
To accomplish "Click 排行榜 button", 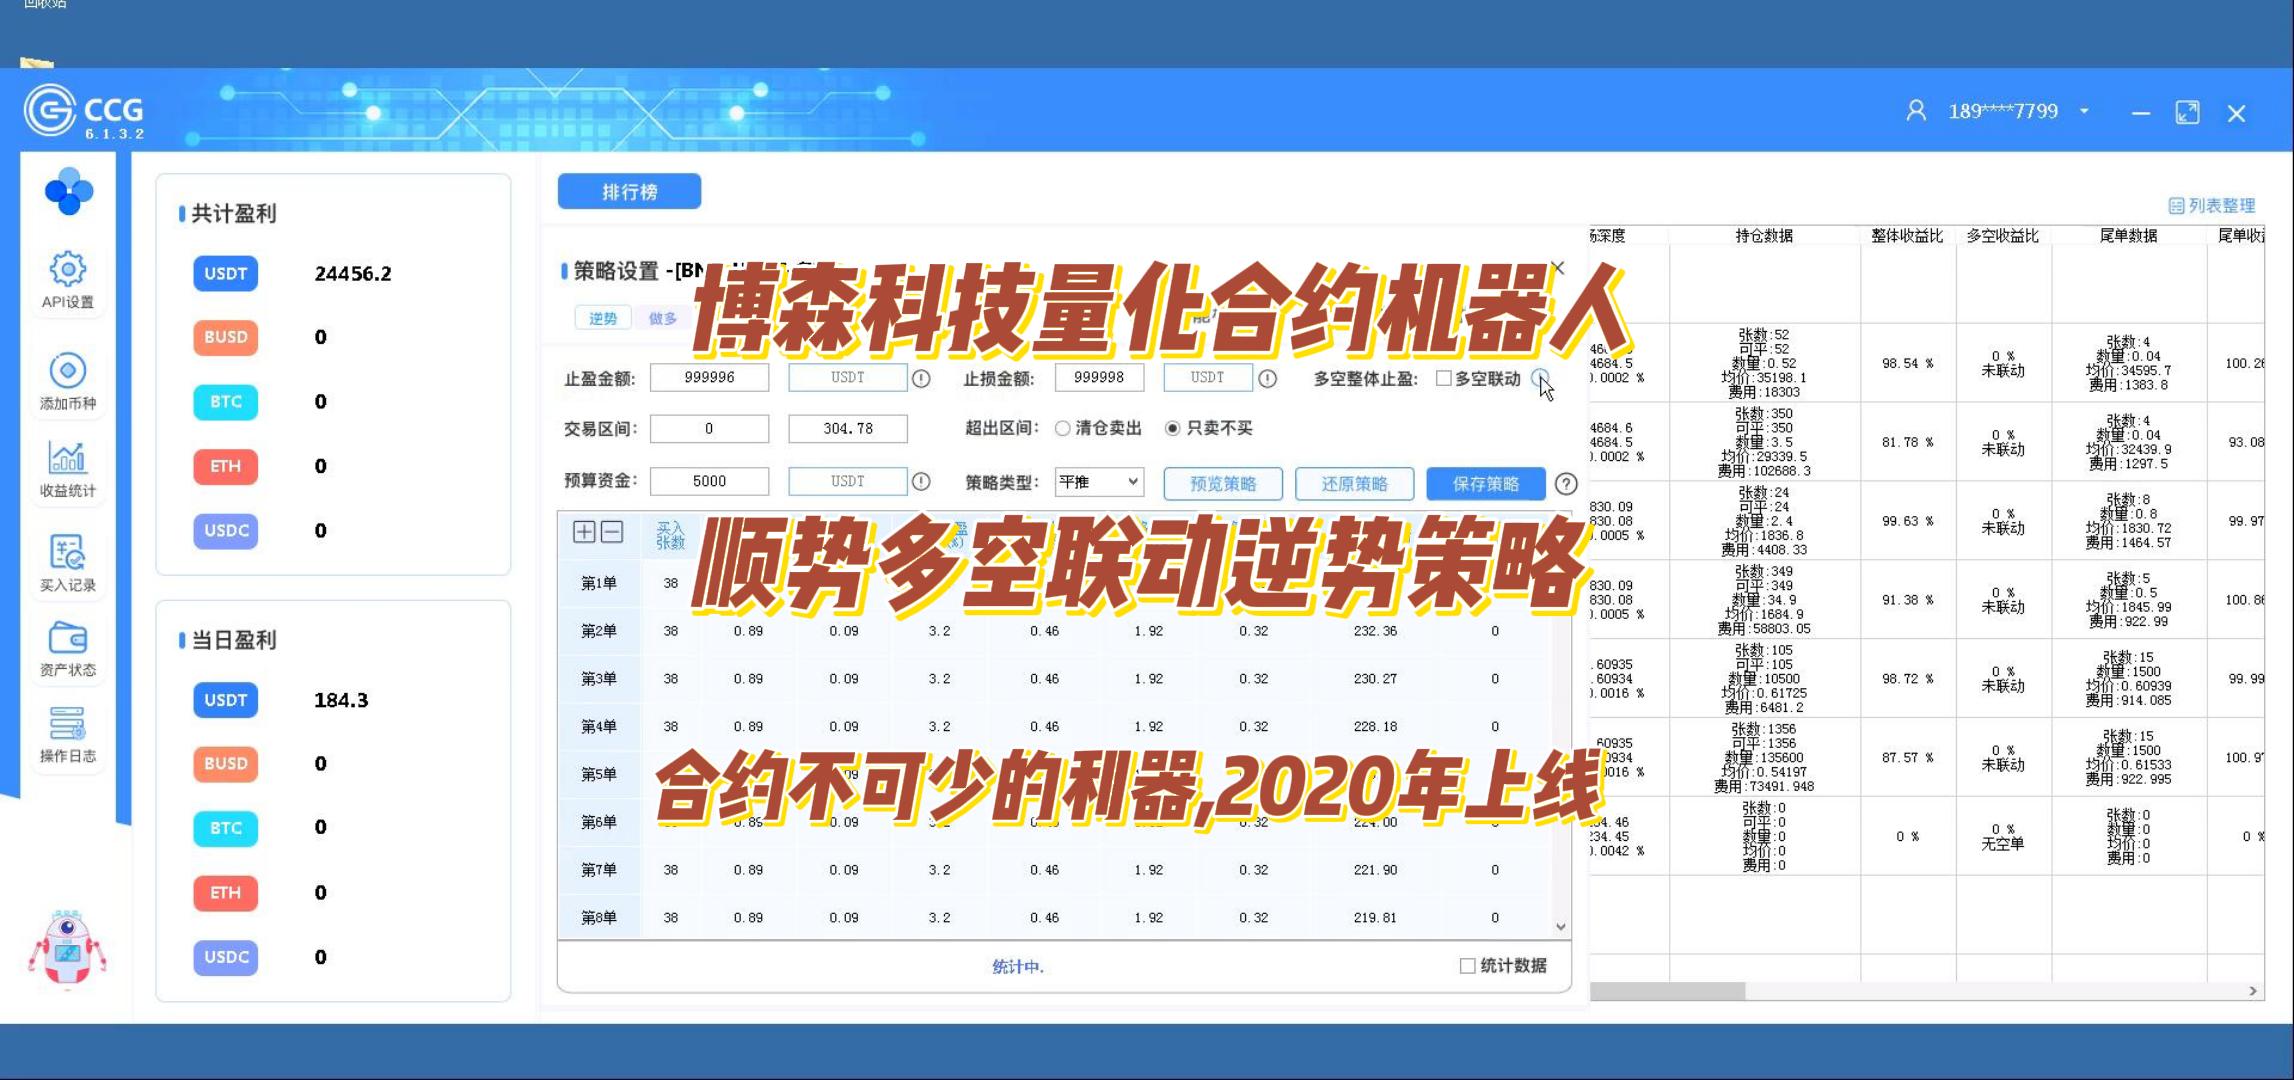I will [x=629, y=191].
